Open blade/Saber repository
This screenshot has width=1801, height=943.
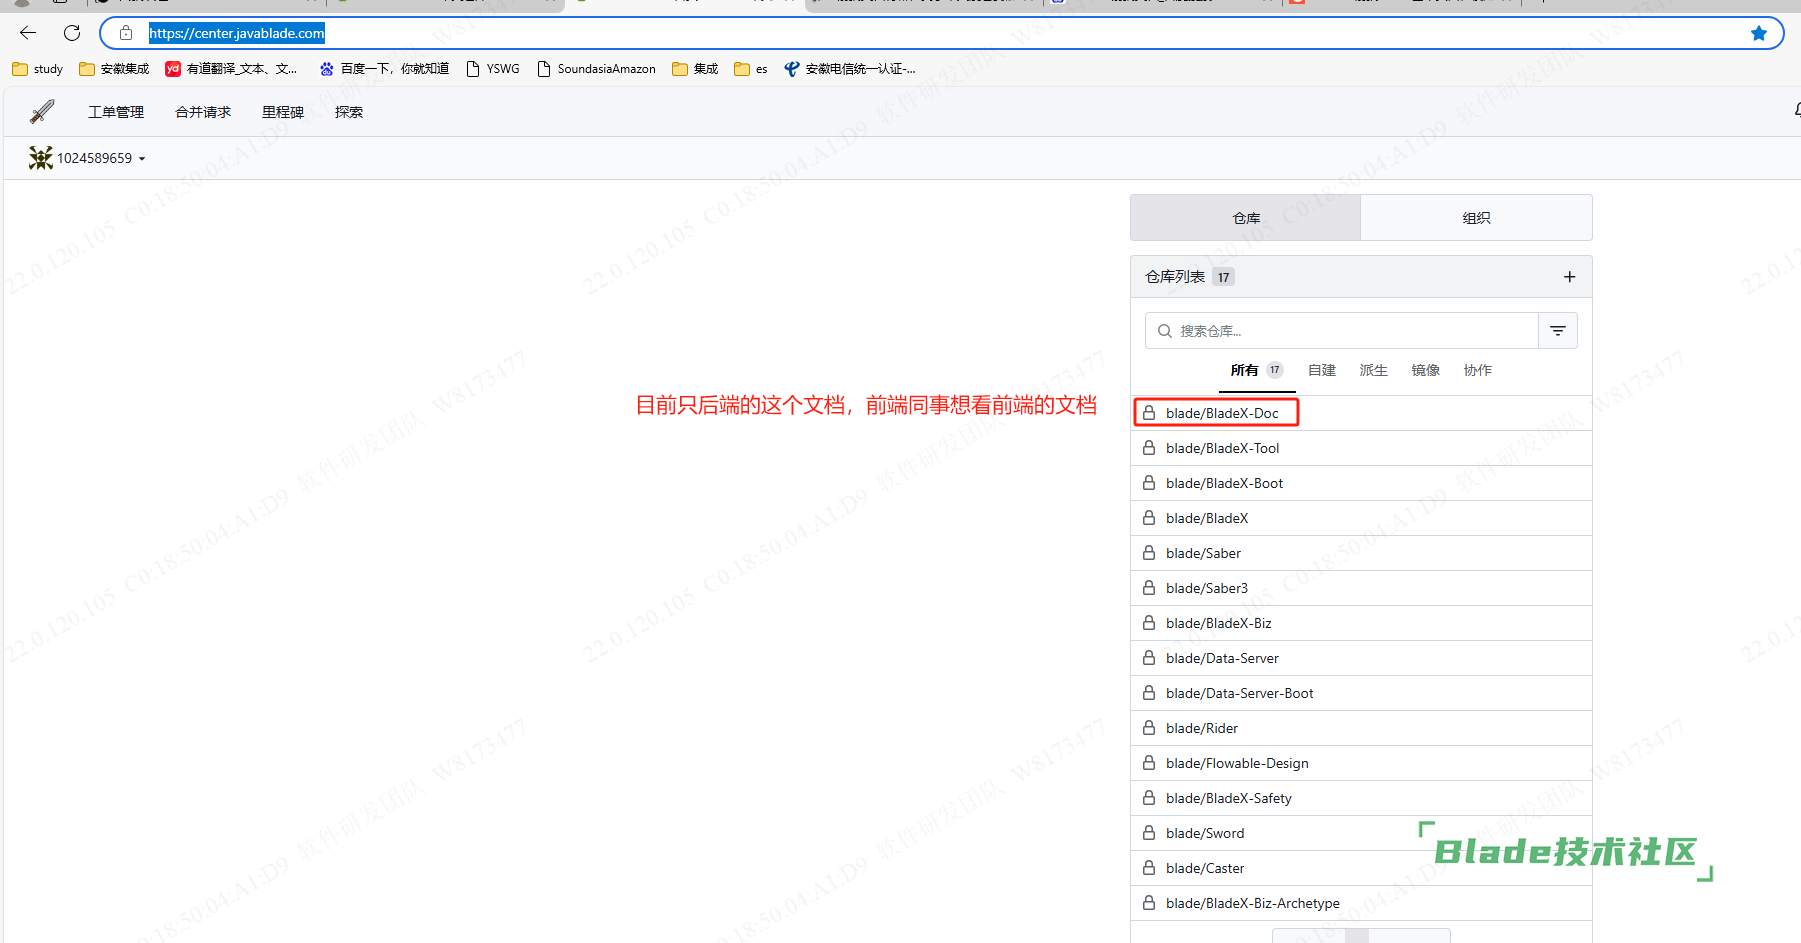click(1203, 553)
